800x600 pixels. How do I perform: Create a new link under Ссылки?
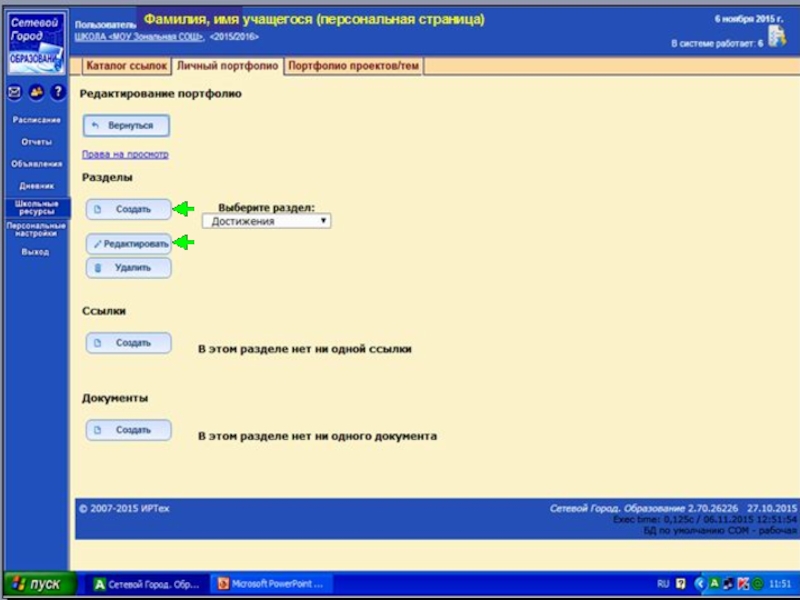128,343
